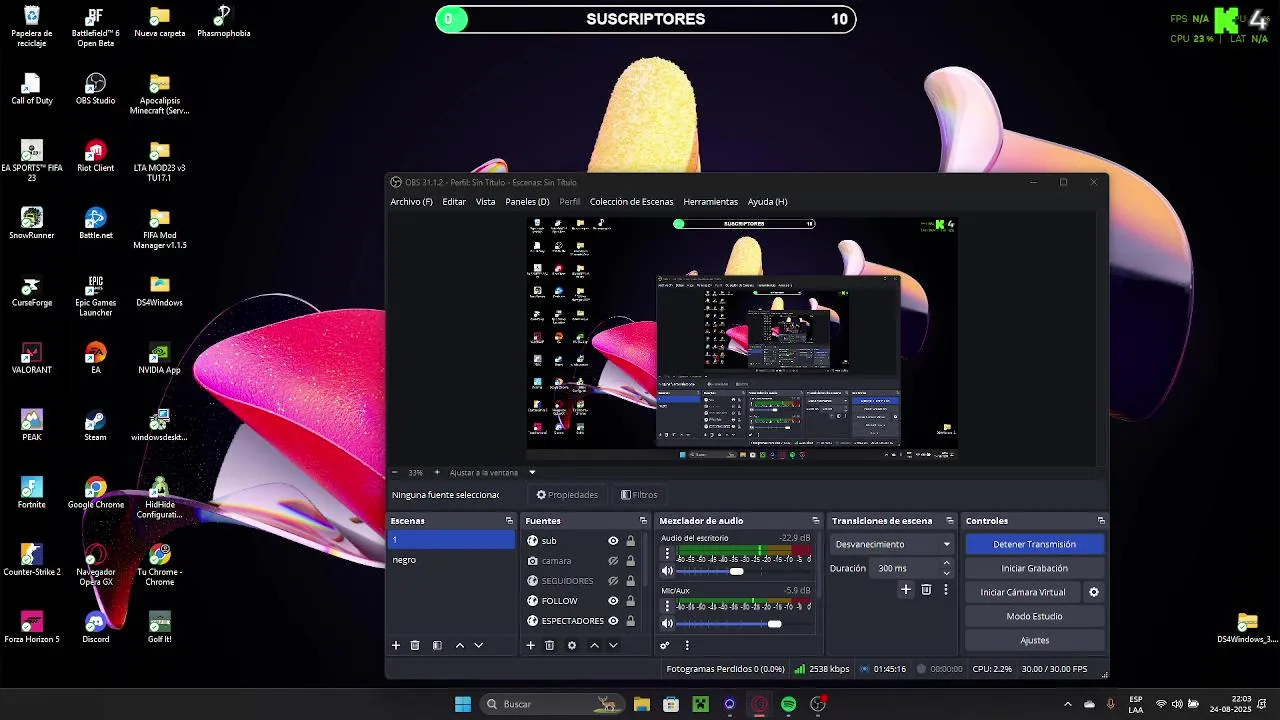The image size is (1280, 720).
Task: Zoom in preview with plus
Action: [x=436, y=473]
